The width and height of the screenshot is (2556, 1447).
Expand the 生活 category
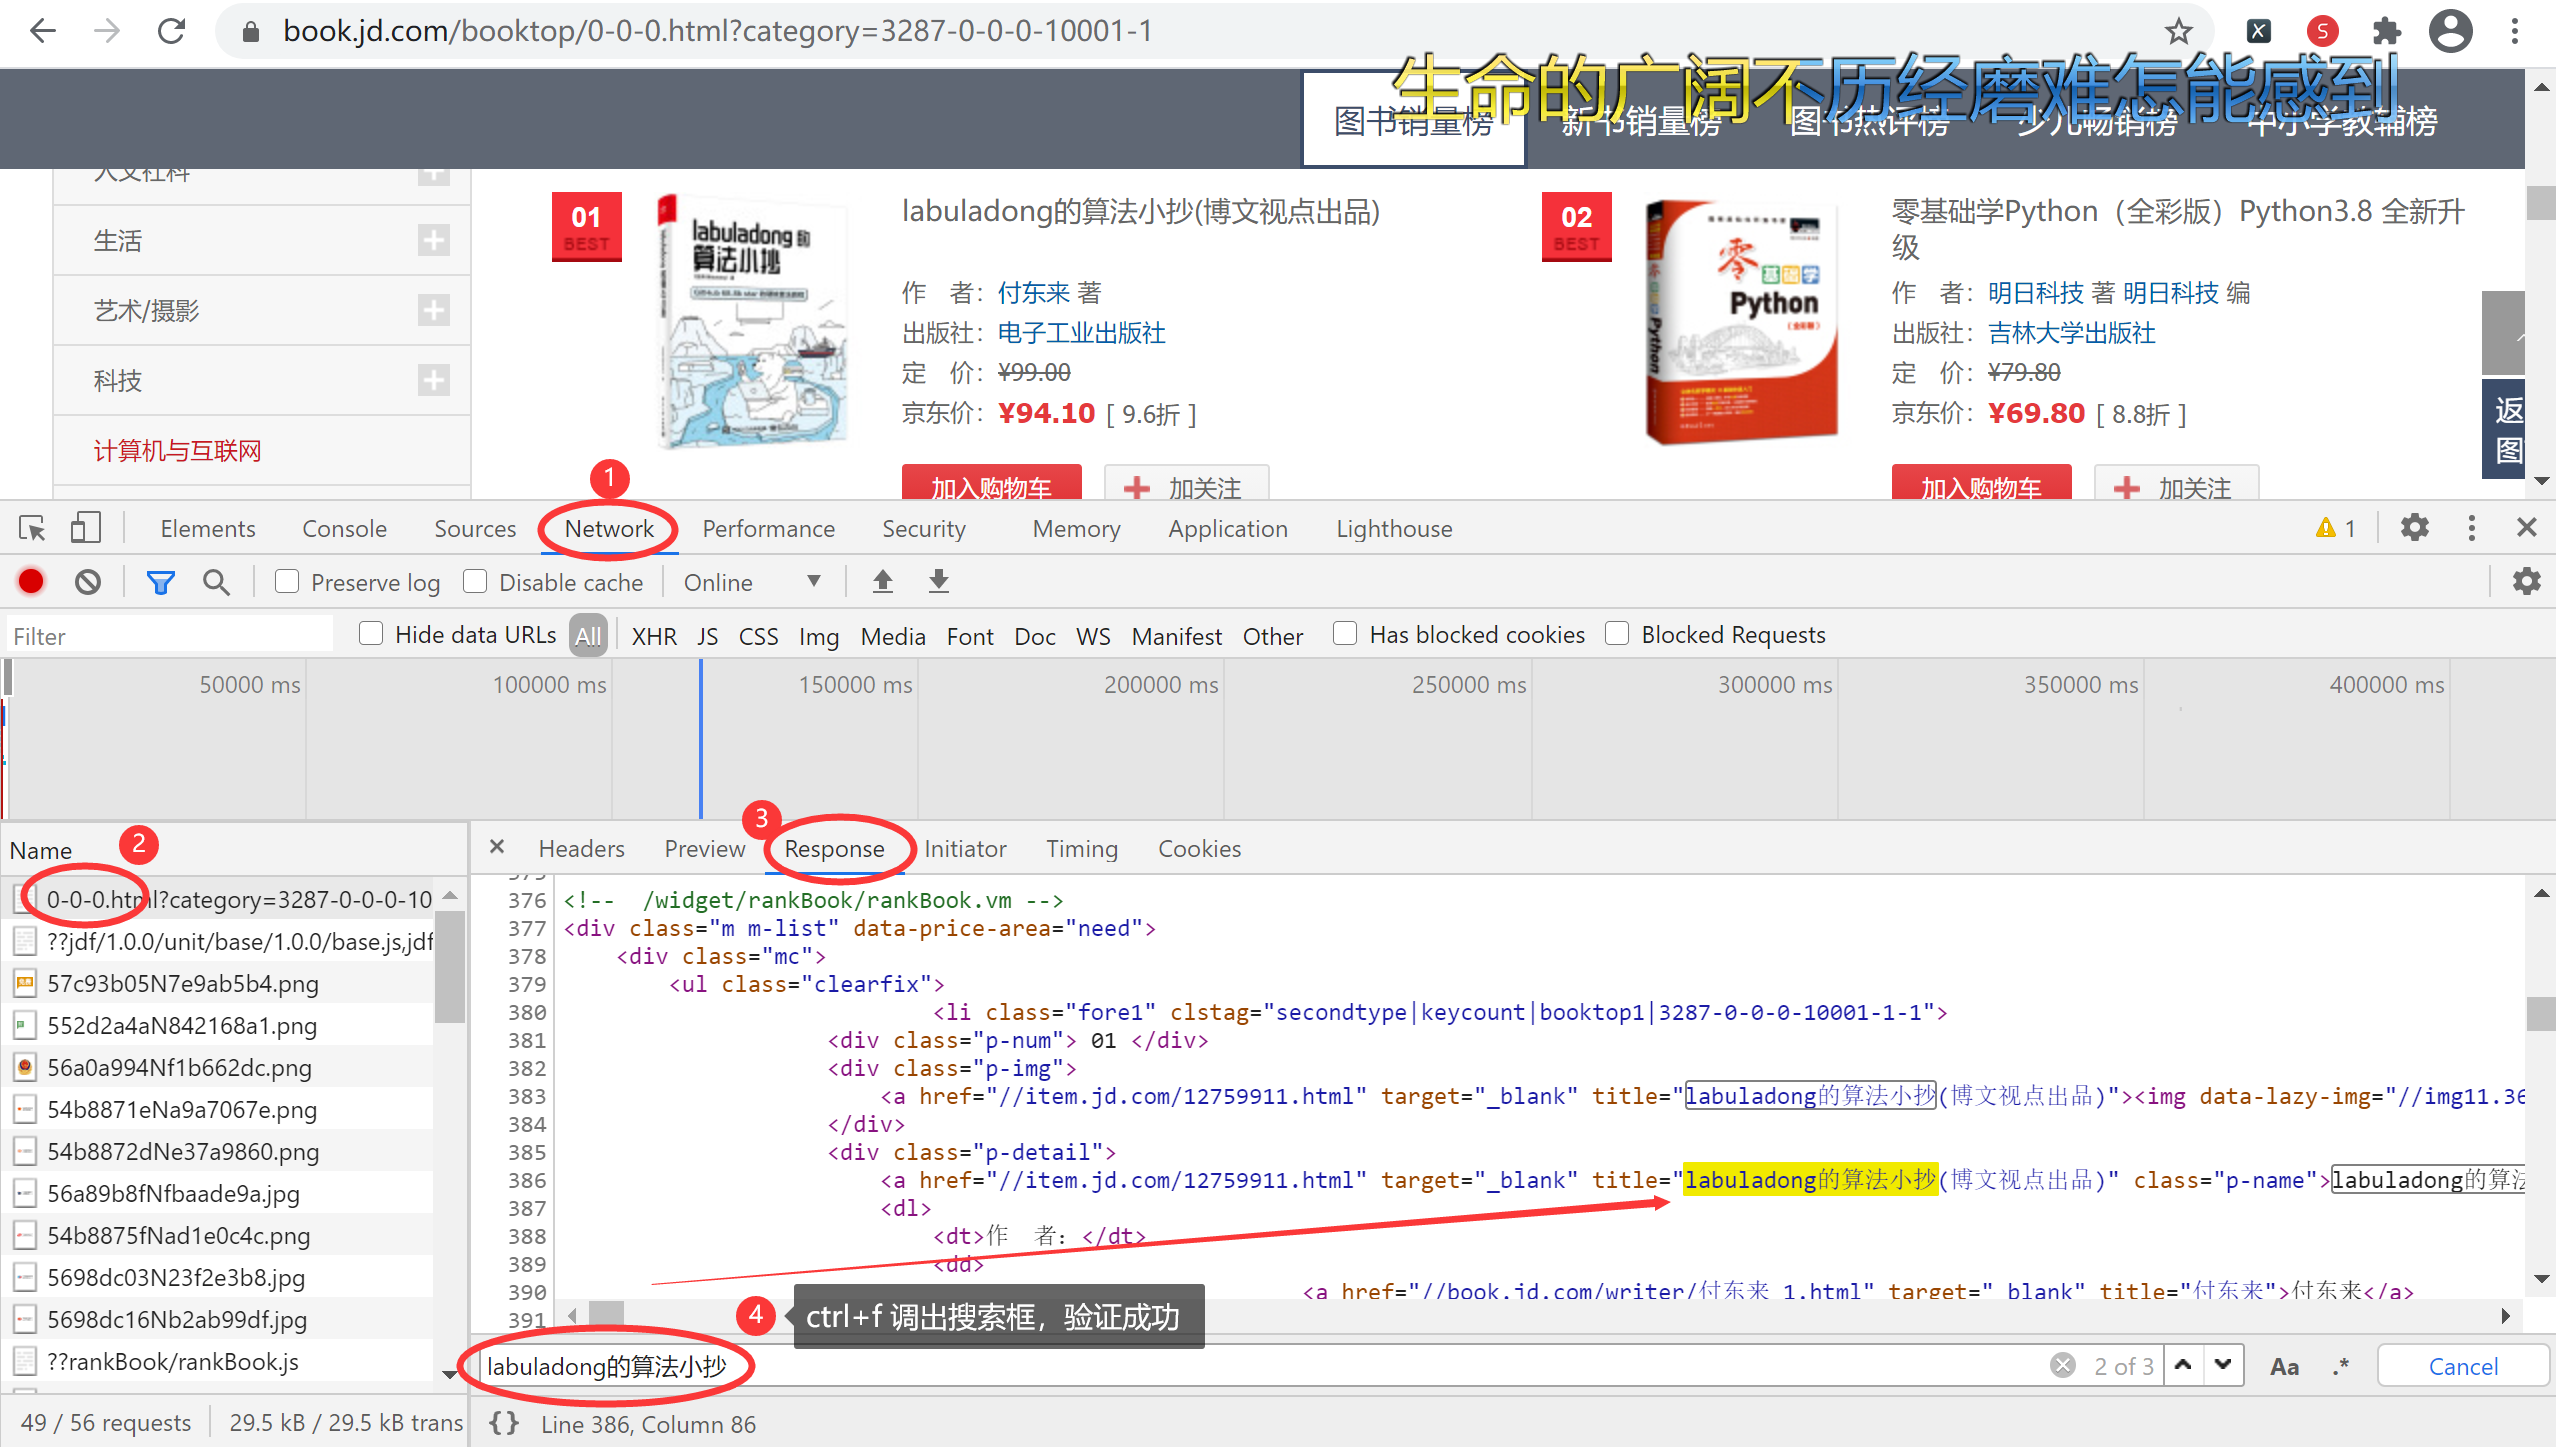433,240
